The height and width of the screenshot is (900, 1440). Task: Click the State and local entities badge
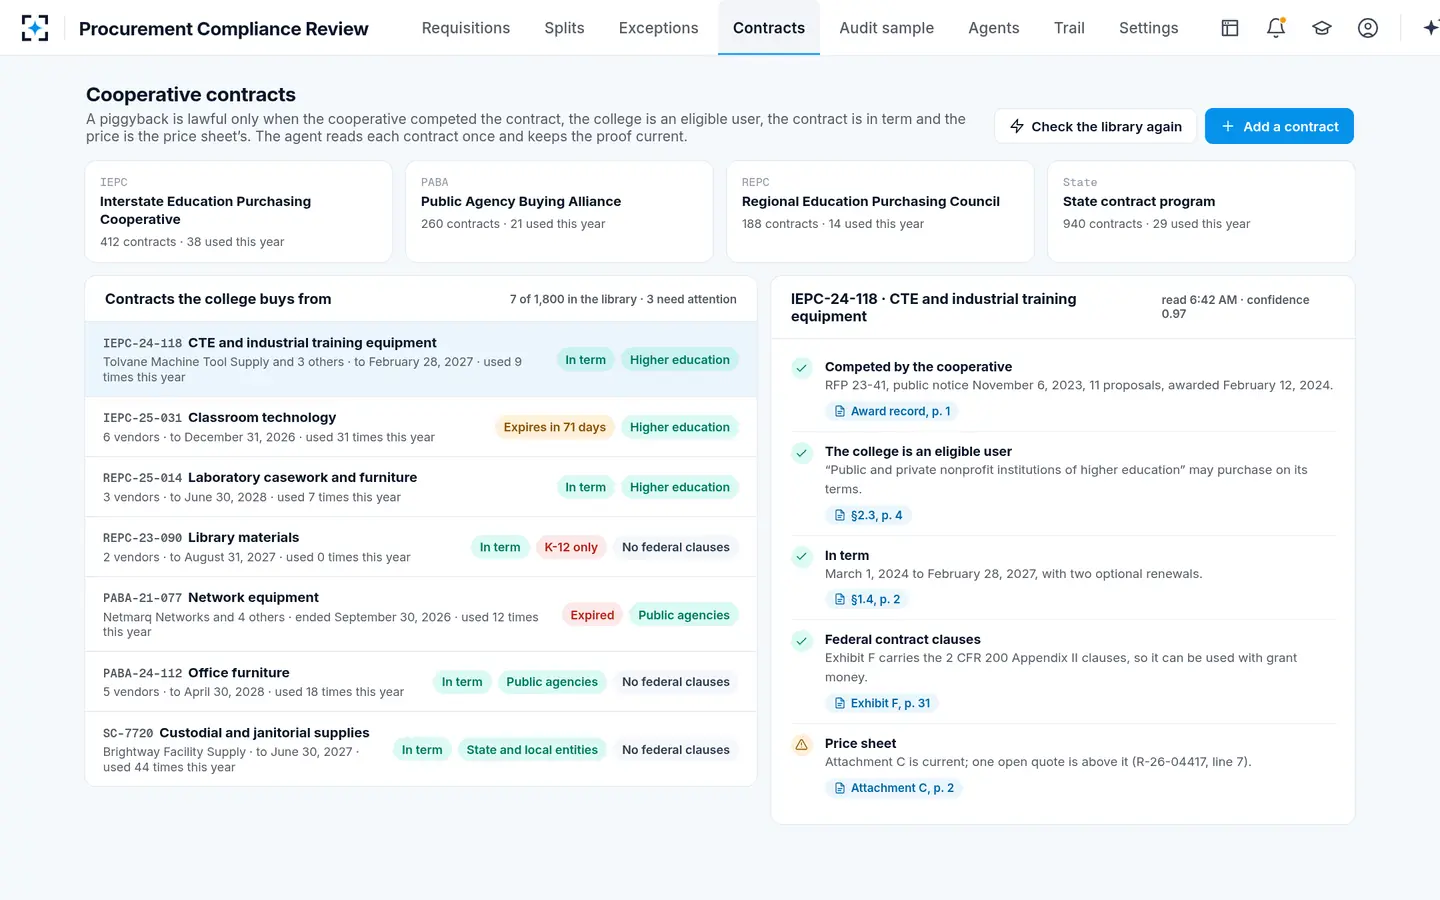point(532,750)
